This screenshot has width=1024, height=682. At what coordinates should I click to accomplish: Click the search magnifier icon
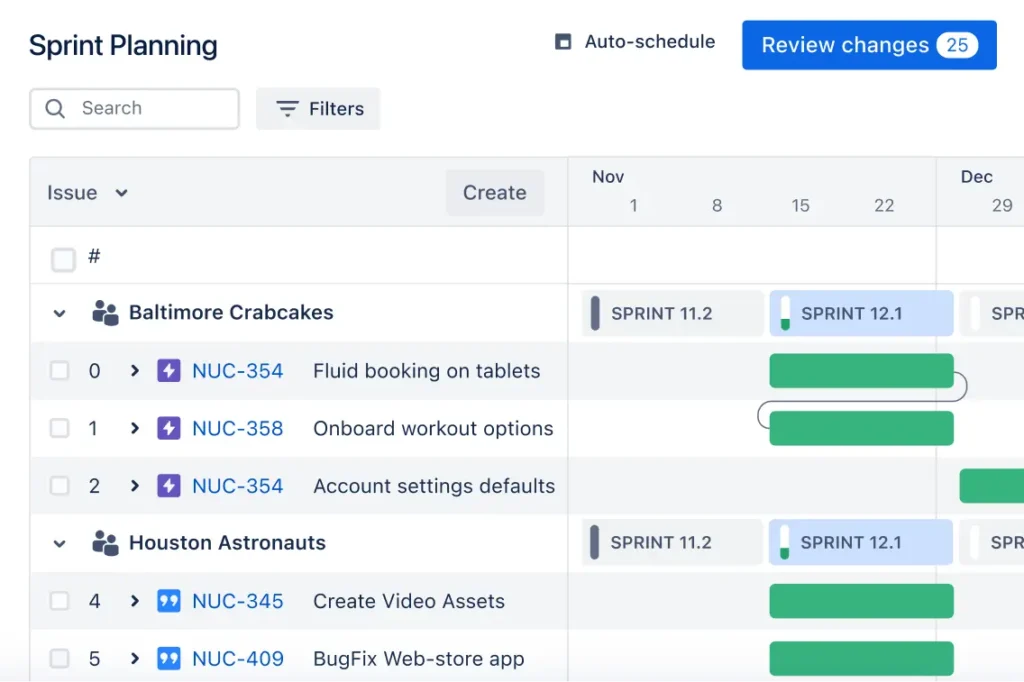coord(55,108)
